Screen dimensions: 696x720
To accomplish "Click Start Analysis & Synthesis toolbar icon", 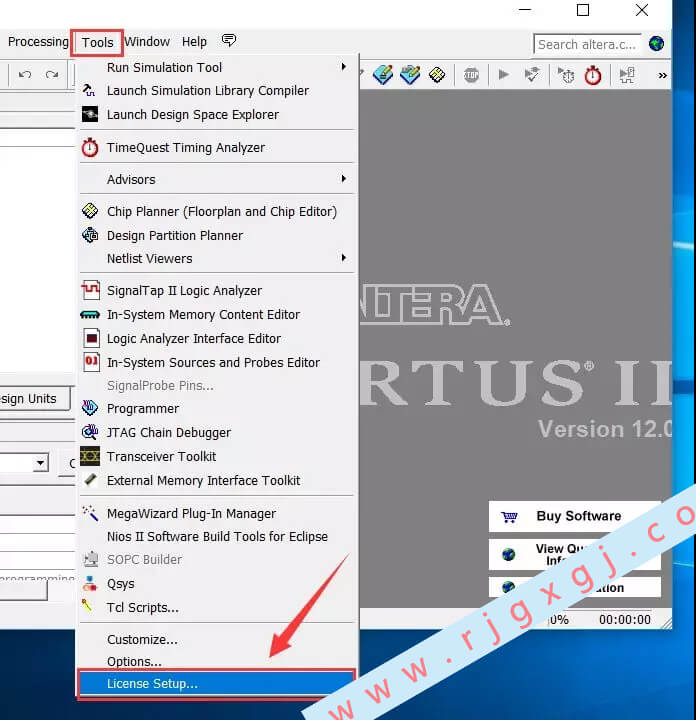I will point(532,75).
